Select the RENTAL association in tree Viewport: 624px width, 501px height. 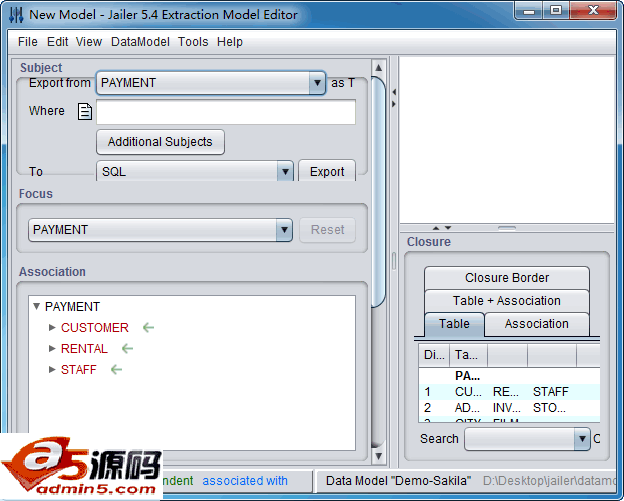click(x=84, y=349)
